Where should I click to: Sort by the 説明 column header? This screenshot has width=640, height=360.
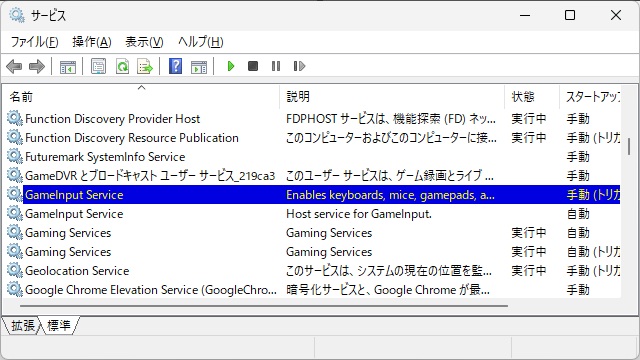[392, 97]
